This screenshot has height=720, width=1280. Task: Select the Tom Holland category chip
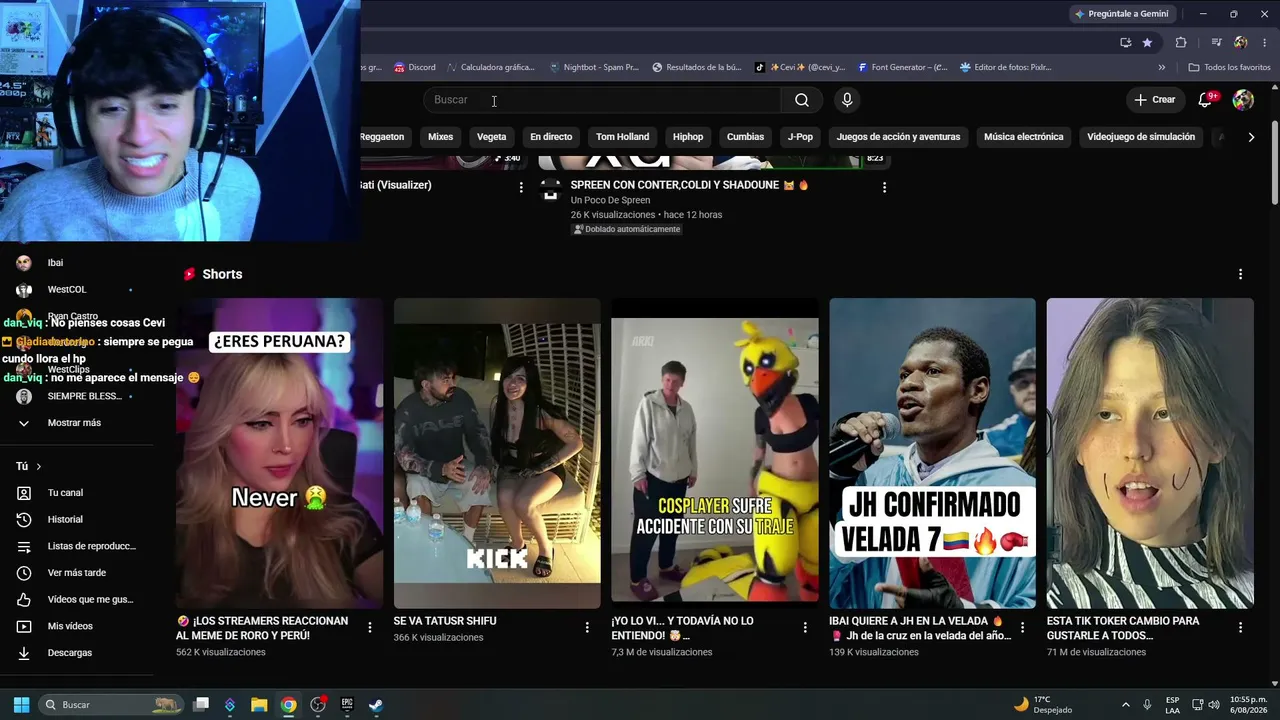(x=622, y=137)
